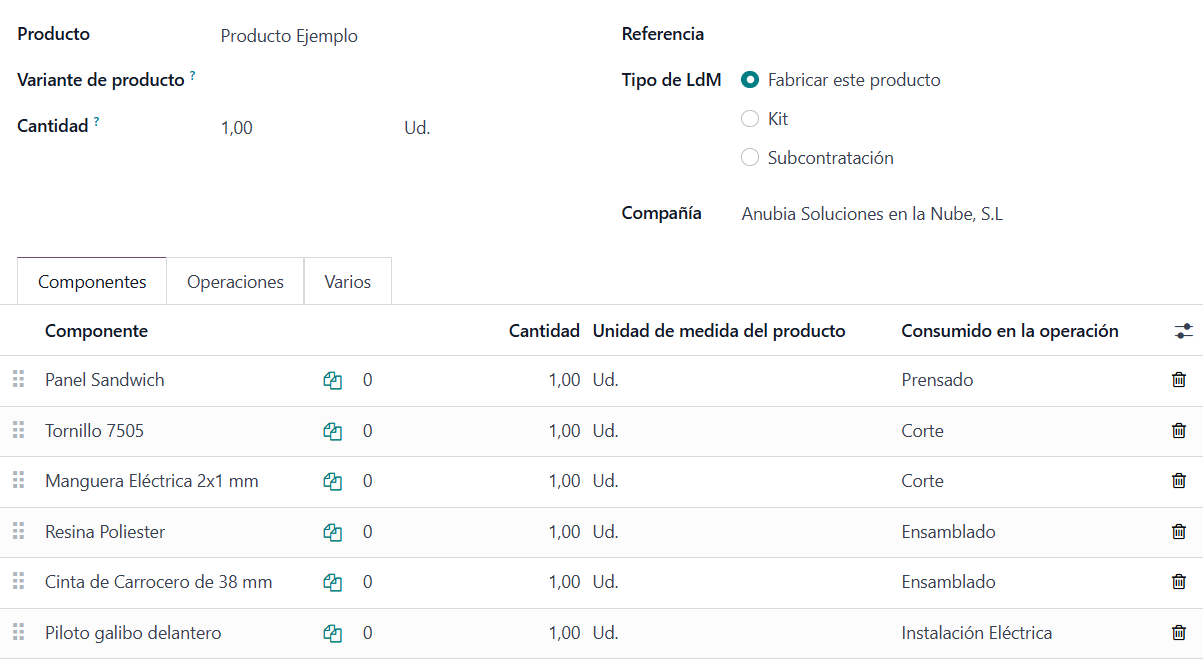The height and width of the screenshot is (672, 1203).
Task: Delete the Manguera Eléctrica 2x1 mm row
Action: (1179, 481)
